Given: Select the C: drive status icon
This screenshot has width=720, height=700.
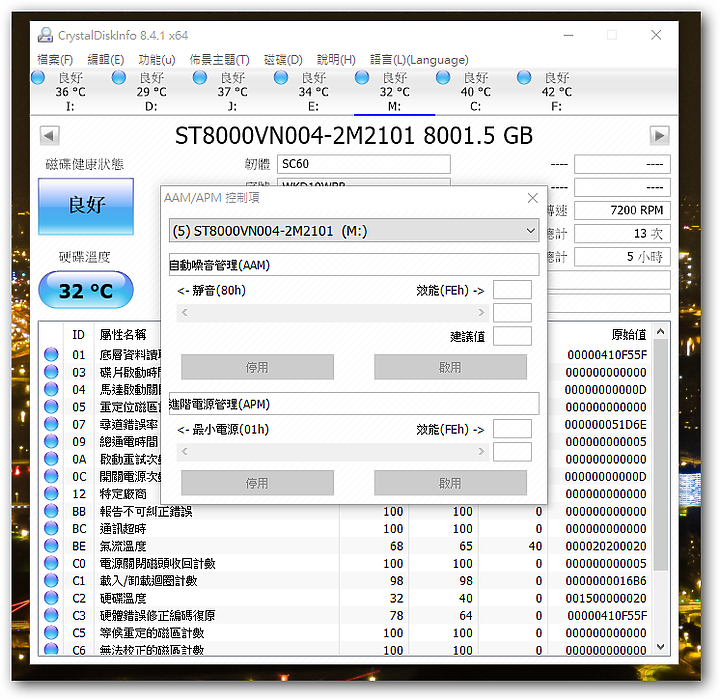Looking at the screenshot, I should [443, 78].
